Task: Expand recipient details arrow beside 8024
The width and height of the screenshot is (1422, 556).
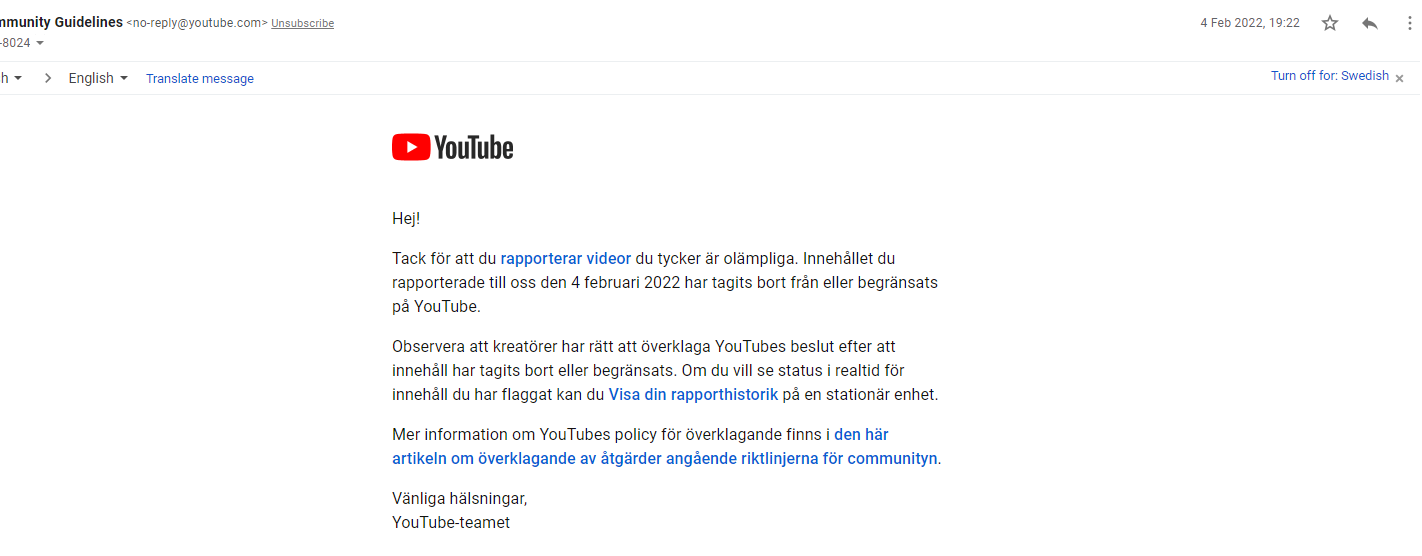Action: pos(40,43)
